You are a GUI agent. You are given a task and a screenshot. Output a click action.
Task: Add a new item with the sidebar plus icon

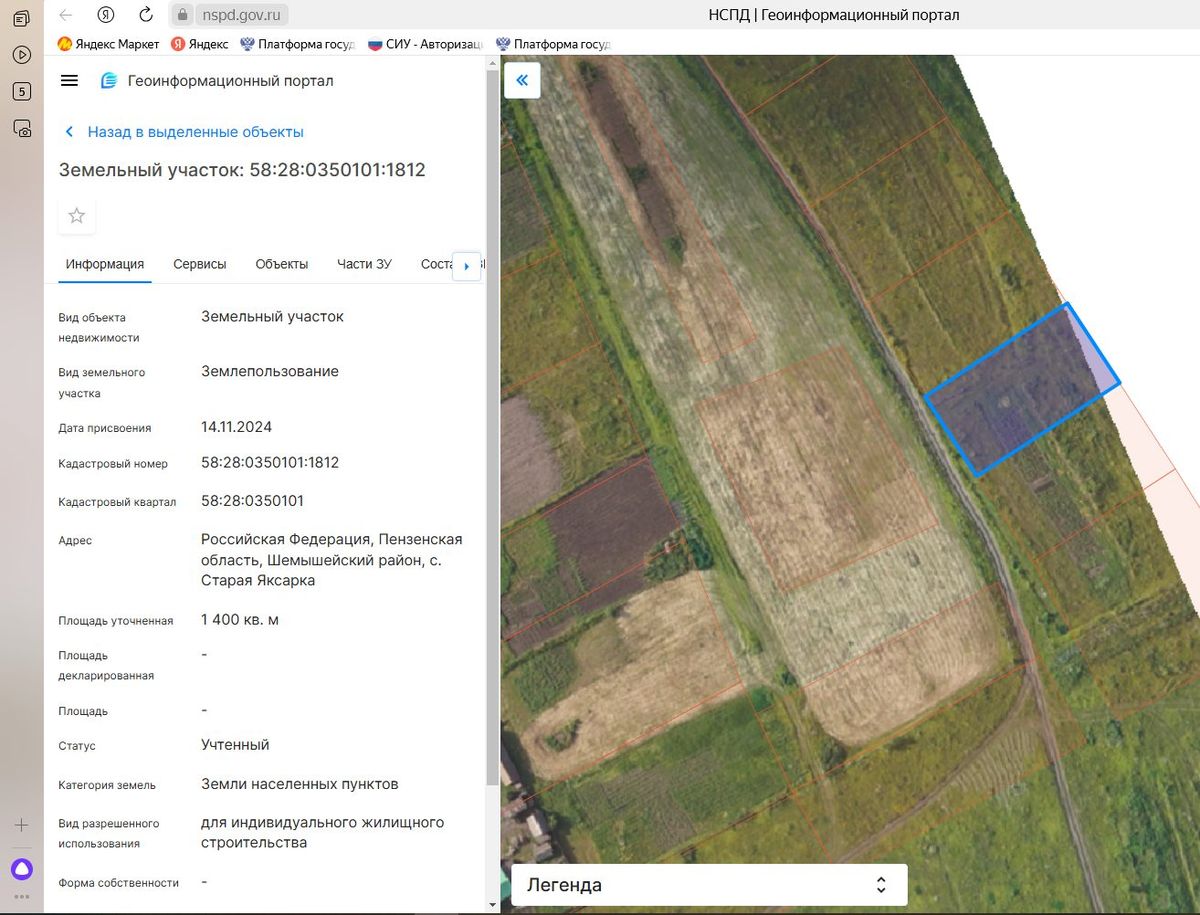(x=21, y=825)
